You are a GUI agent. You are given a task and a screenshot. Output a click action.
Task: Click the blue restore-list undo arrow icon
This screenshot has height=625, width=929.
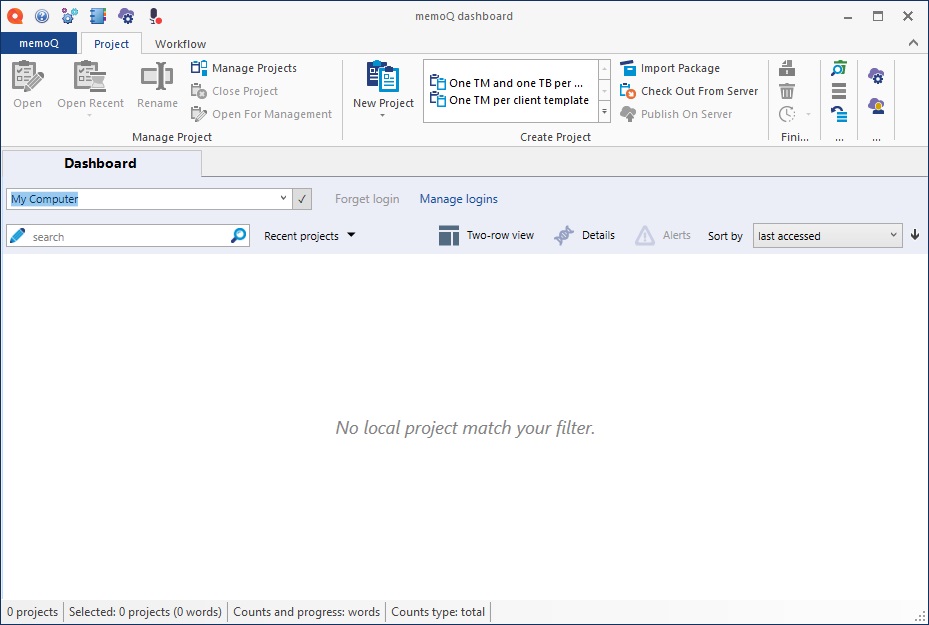click(839, 114)
